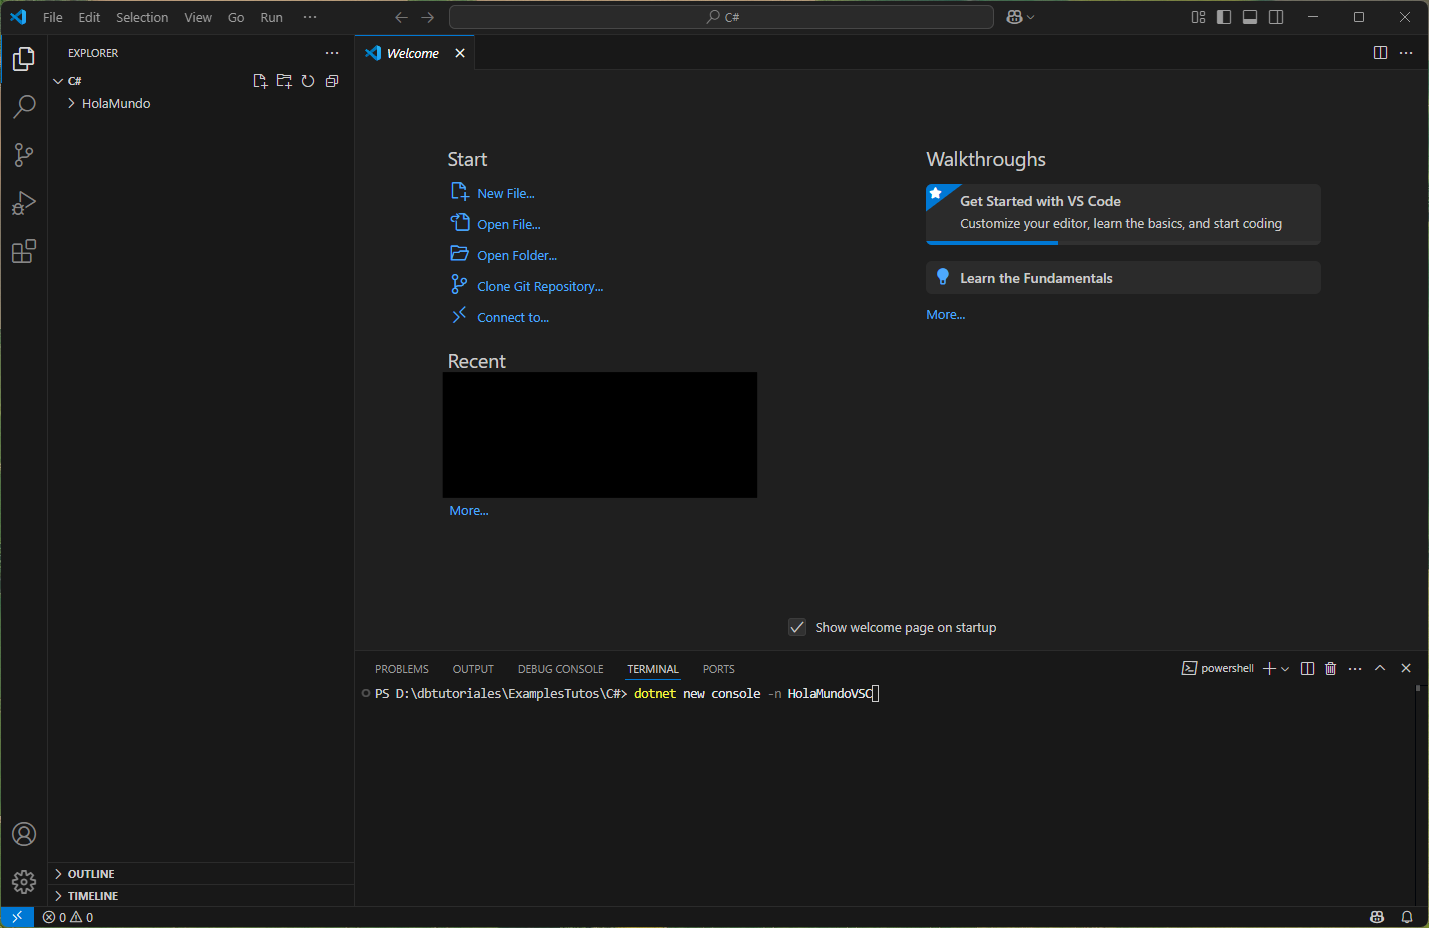Click the command center search field
Screen dimensions: 1429x928
pyautogui.click(x=721, y=17)
